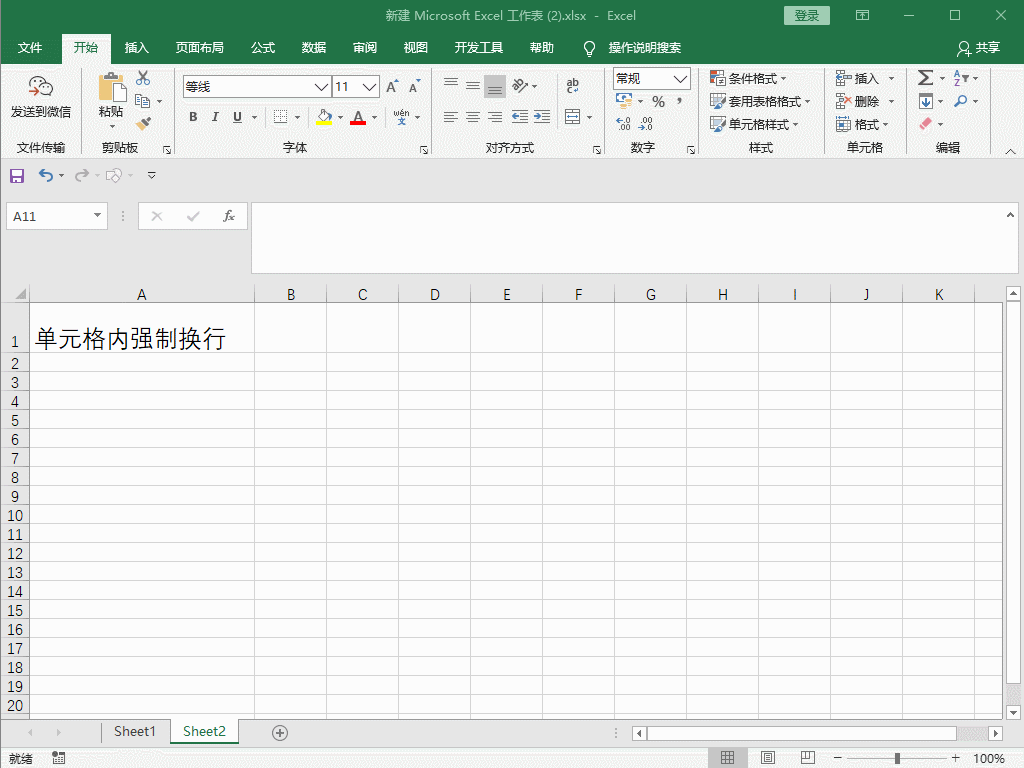This screenshot has width=1024, height=768.
Task: Click 插入 insert cells button
Action: click(857, 78)
